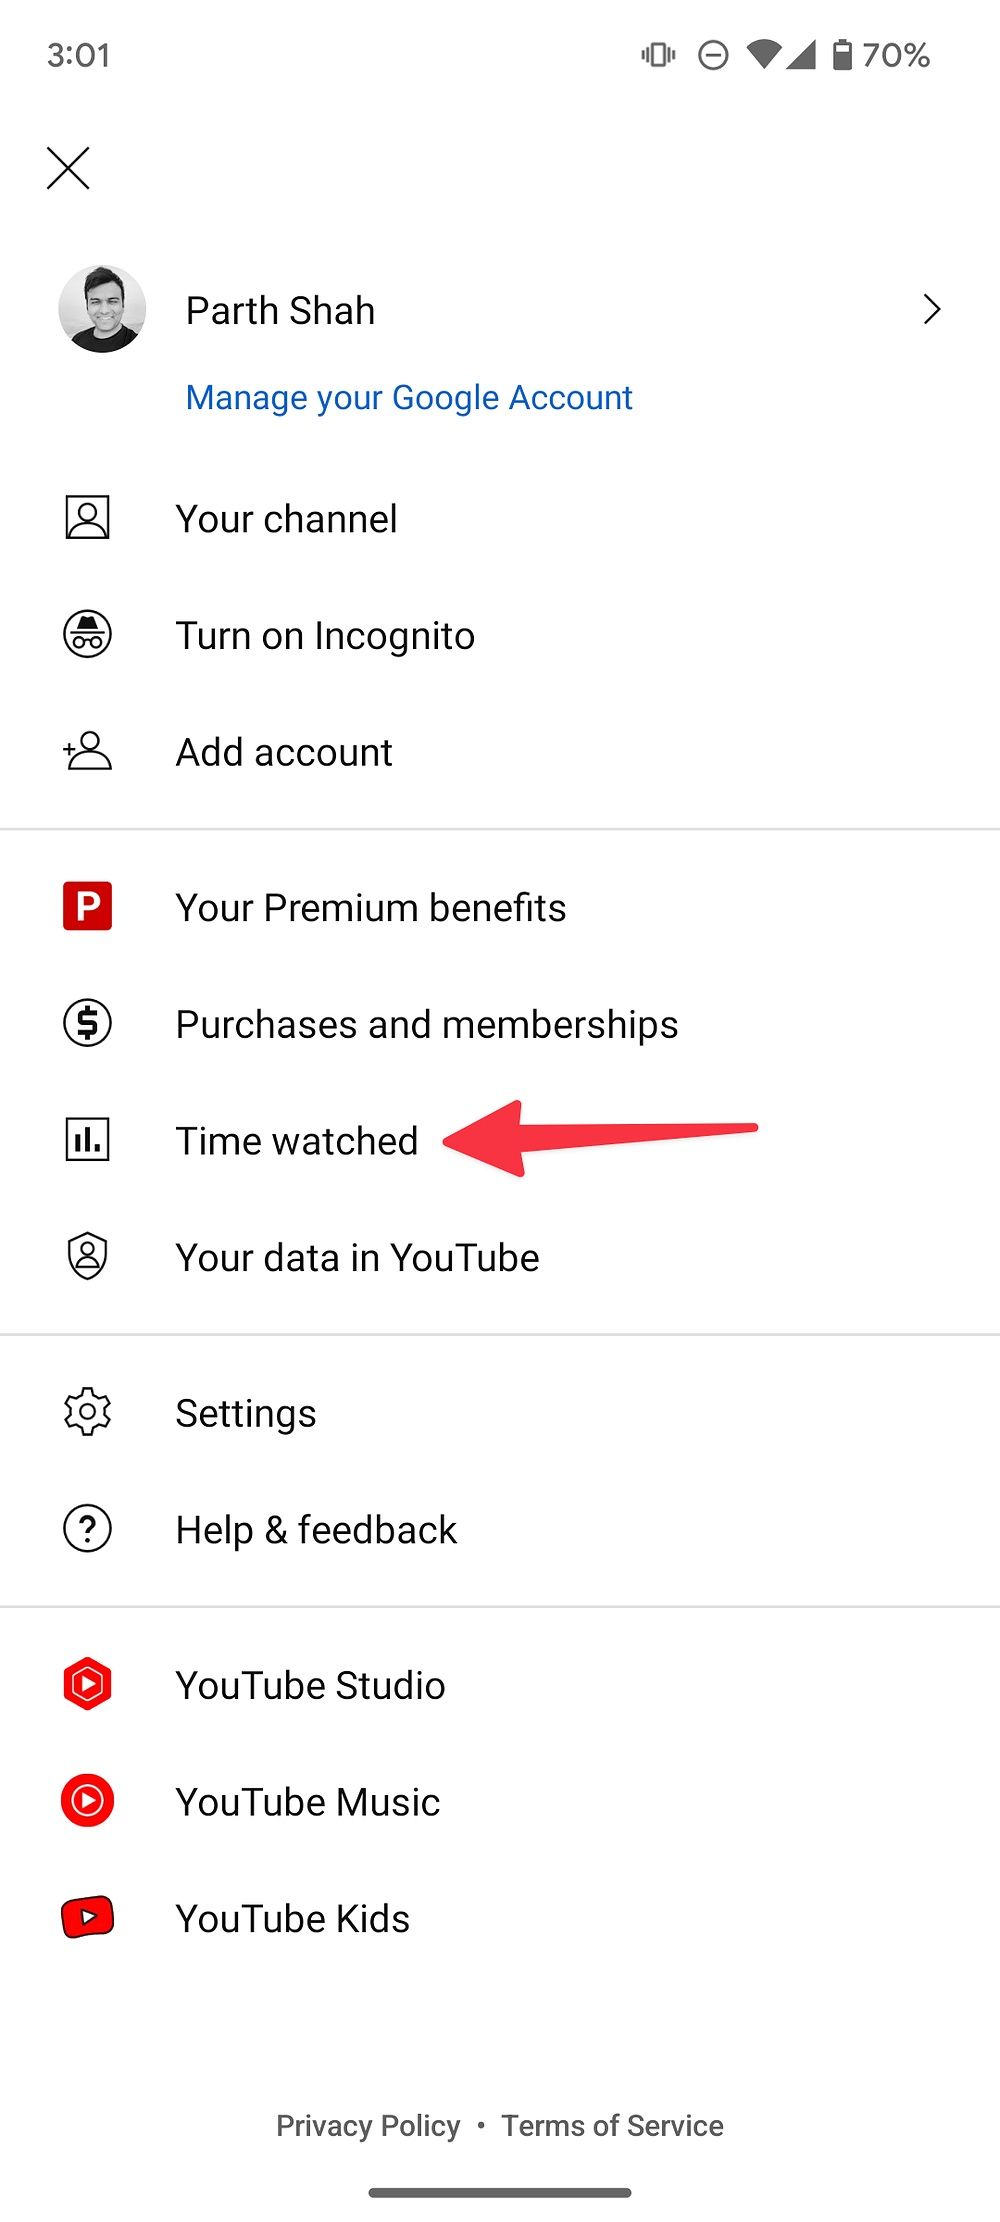Open YouTube Studio hexagon icon
Image resolution: width=1000 pixels, height=2222 pixels.
[x=88, y=1684]
